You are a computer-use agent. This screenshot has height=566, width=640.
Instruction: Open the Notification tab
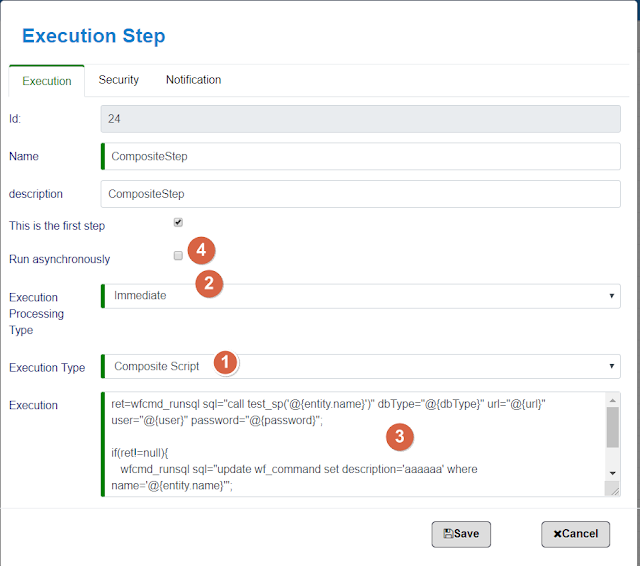click(x=194, y=80)
